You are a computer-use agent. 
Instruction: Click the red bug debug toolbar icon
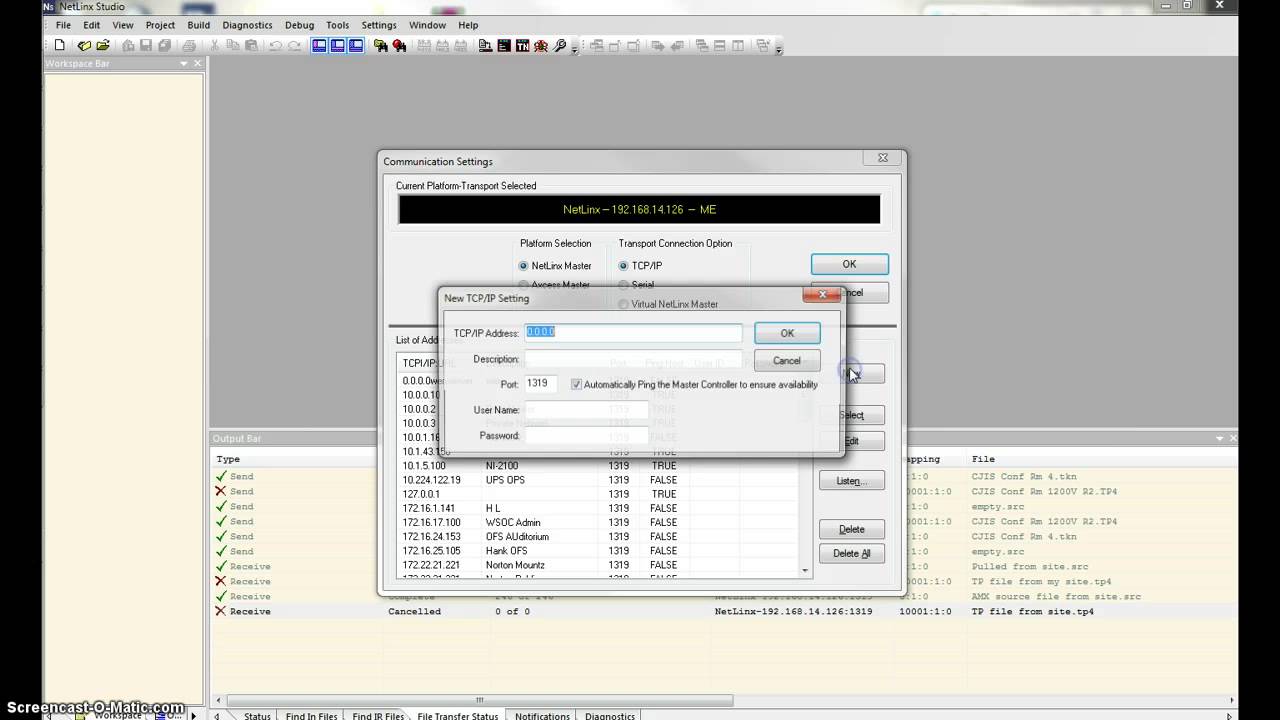pos(541,45)
